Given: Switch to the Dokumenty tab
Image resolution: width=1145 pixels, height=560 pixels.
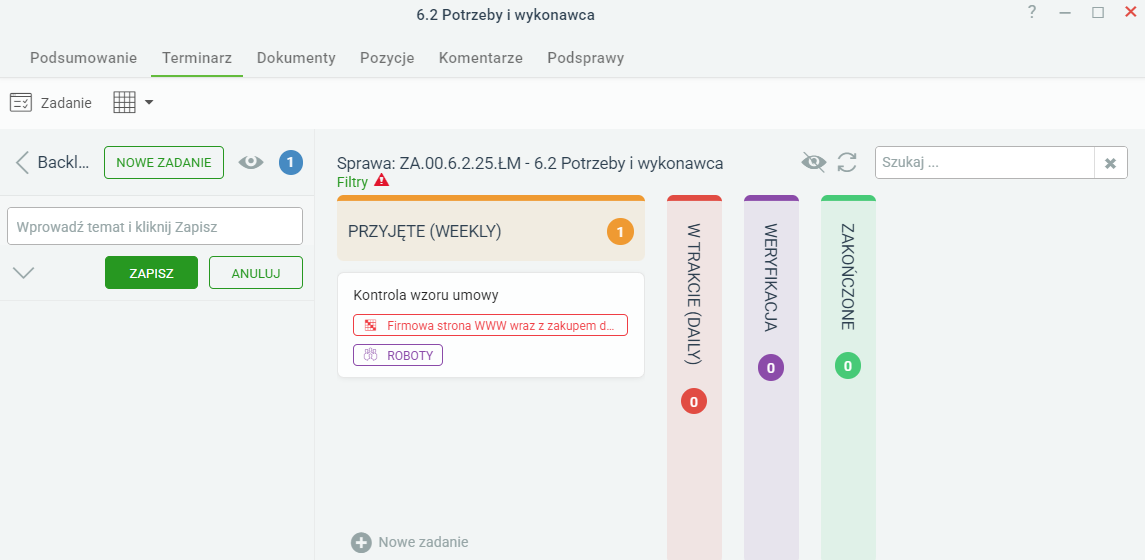Looking at the screenshot, I should 296,58.
